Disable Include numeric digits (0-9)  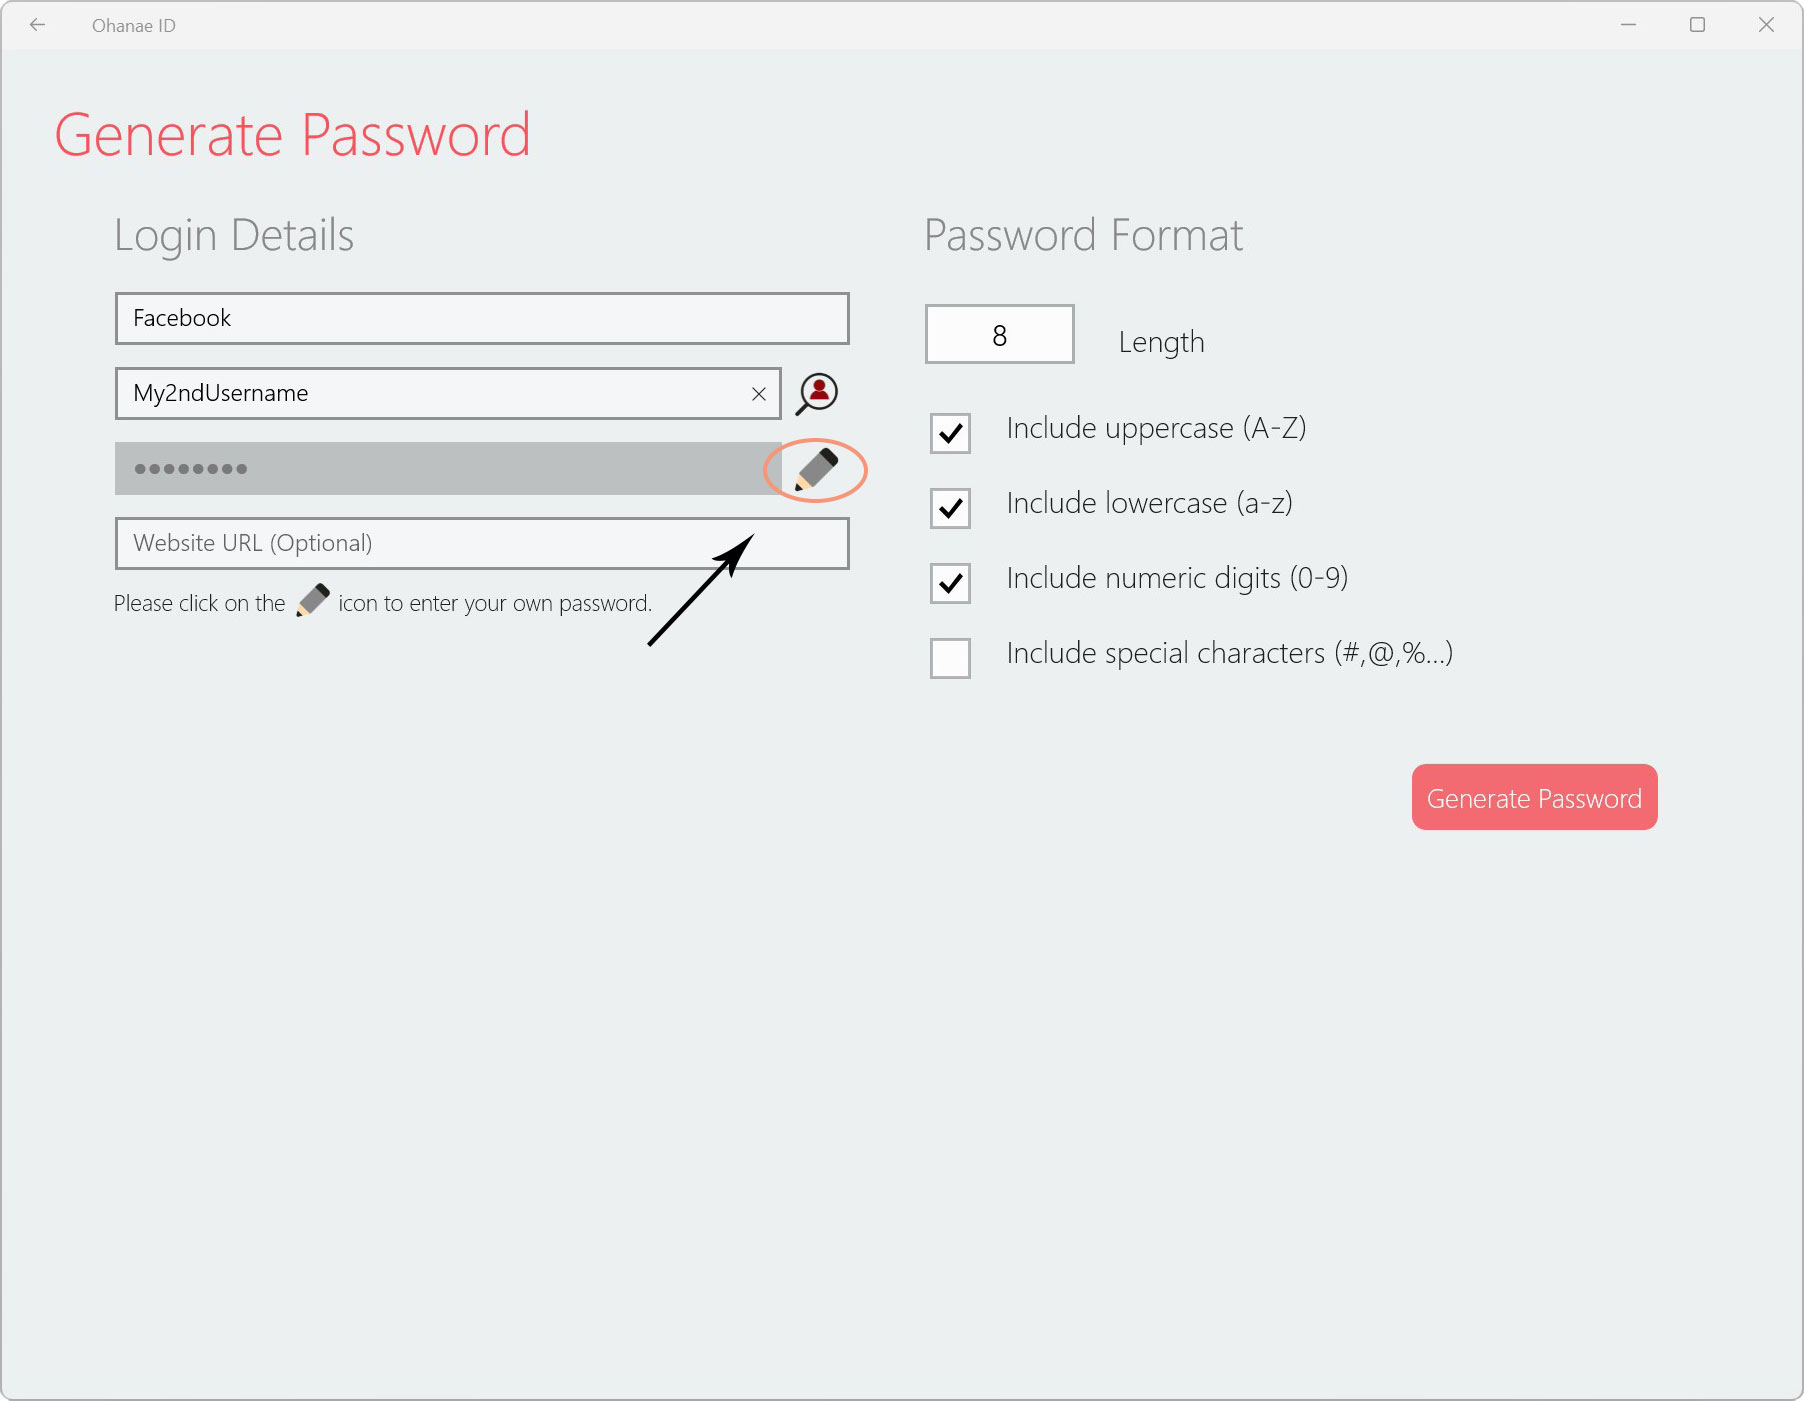click(x=950, y=583)
